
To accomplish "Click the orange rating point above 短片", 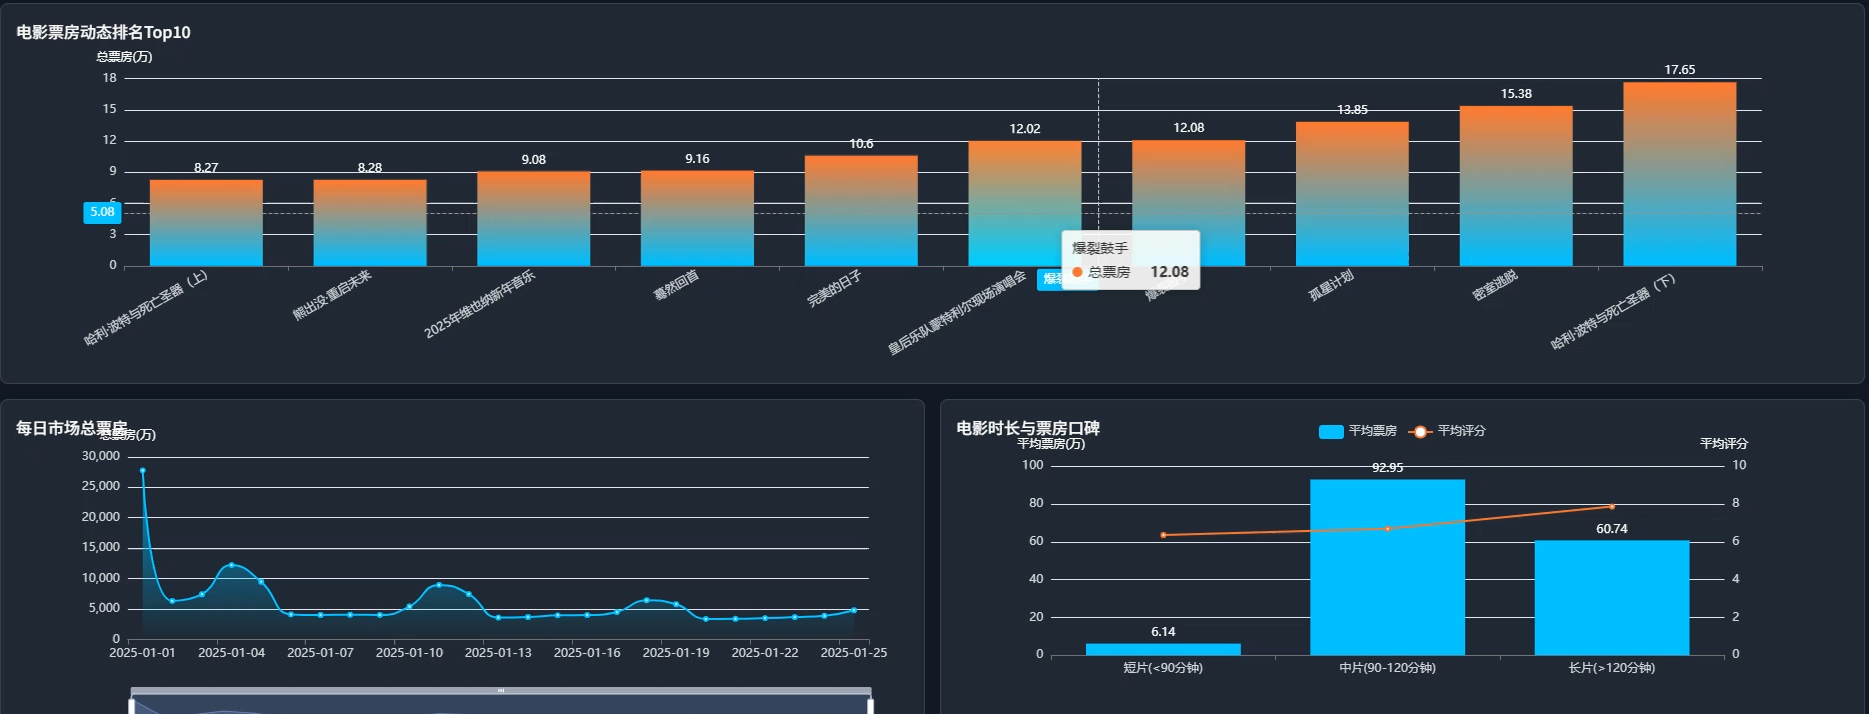I will pos(1163,535).
